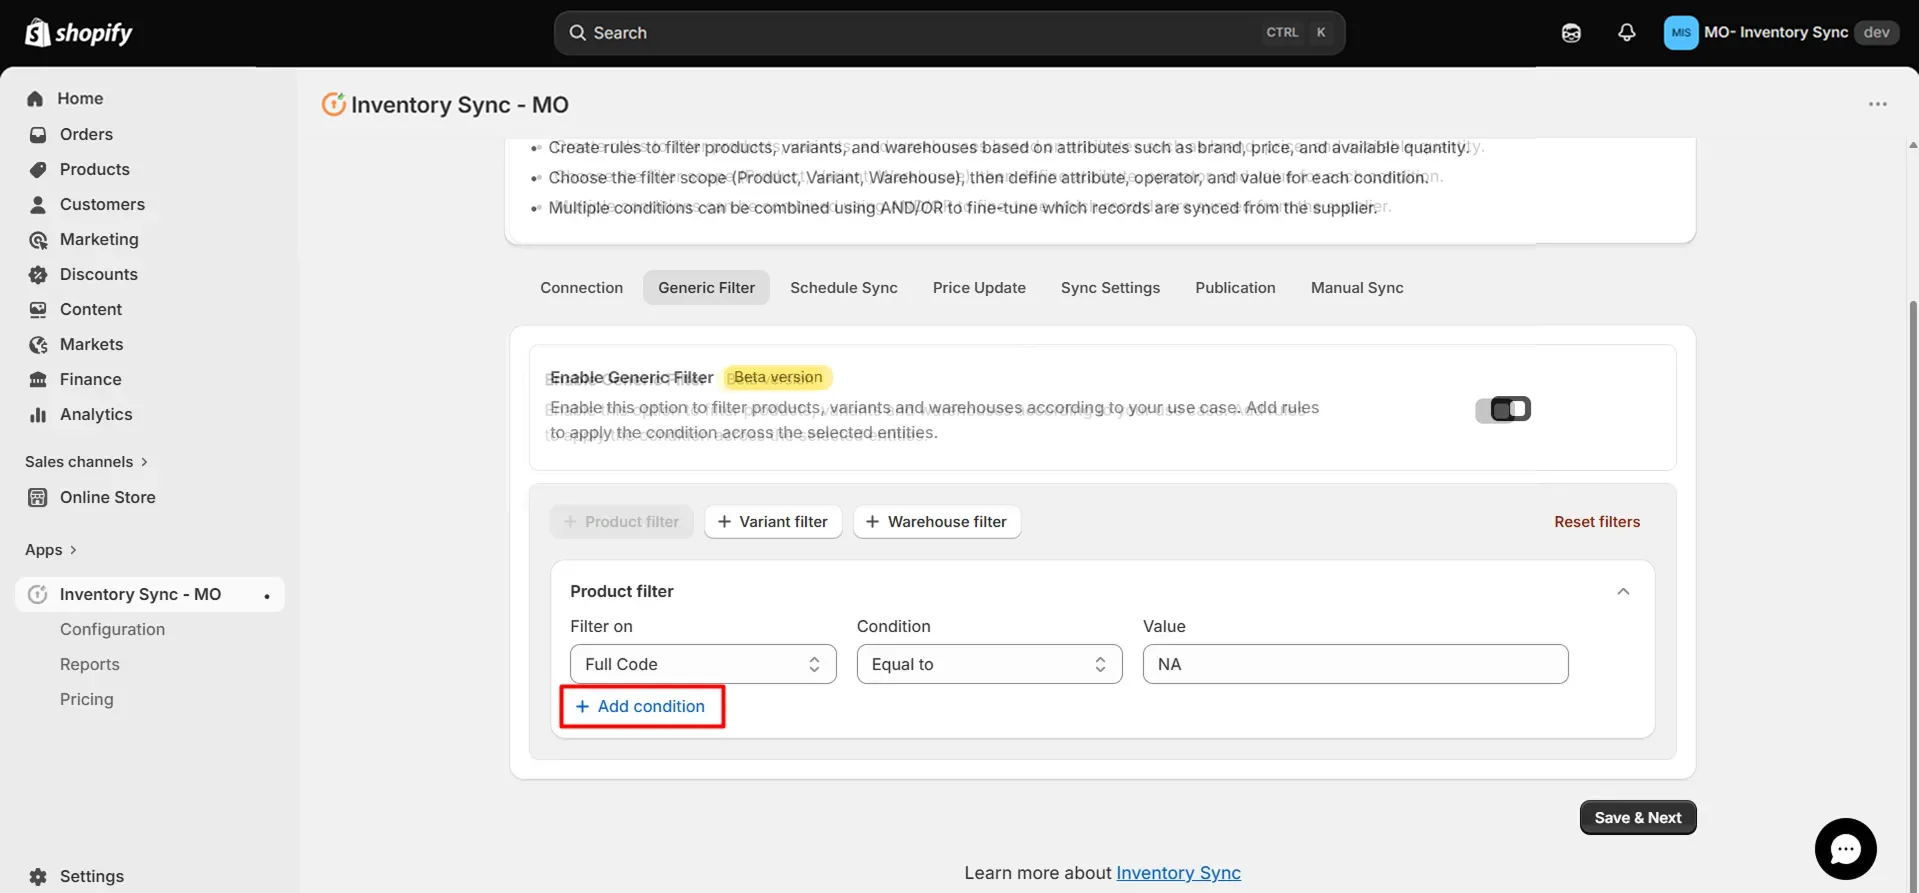Switch to the Sync Settings tab

point(1110,288)
